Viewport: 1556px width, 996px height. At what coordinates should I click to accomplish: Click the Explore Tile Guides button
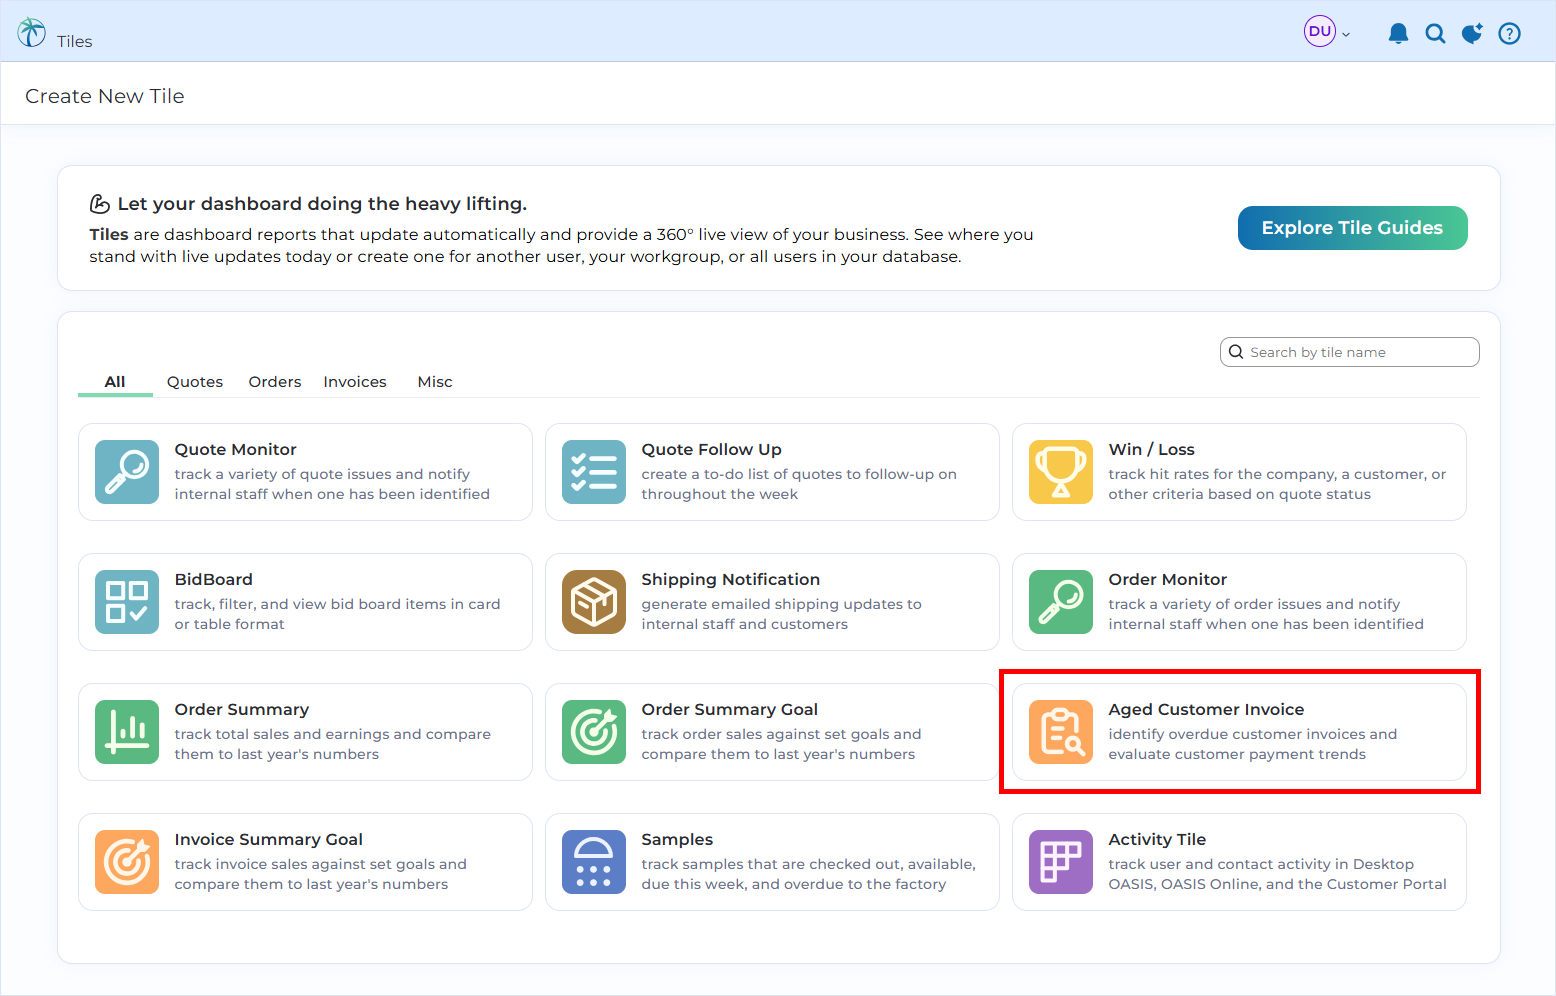1352,227
